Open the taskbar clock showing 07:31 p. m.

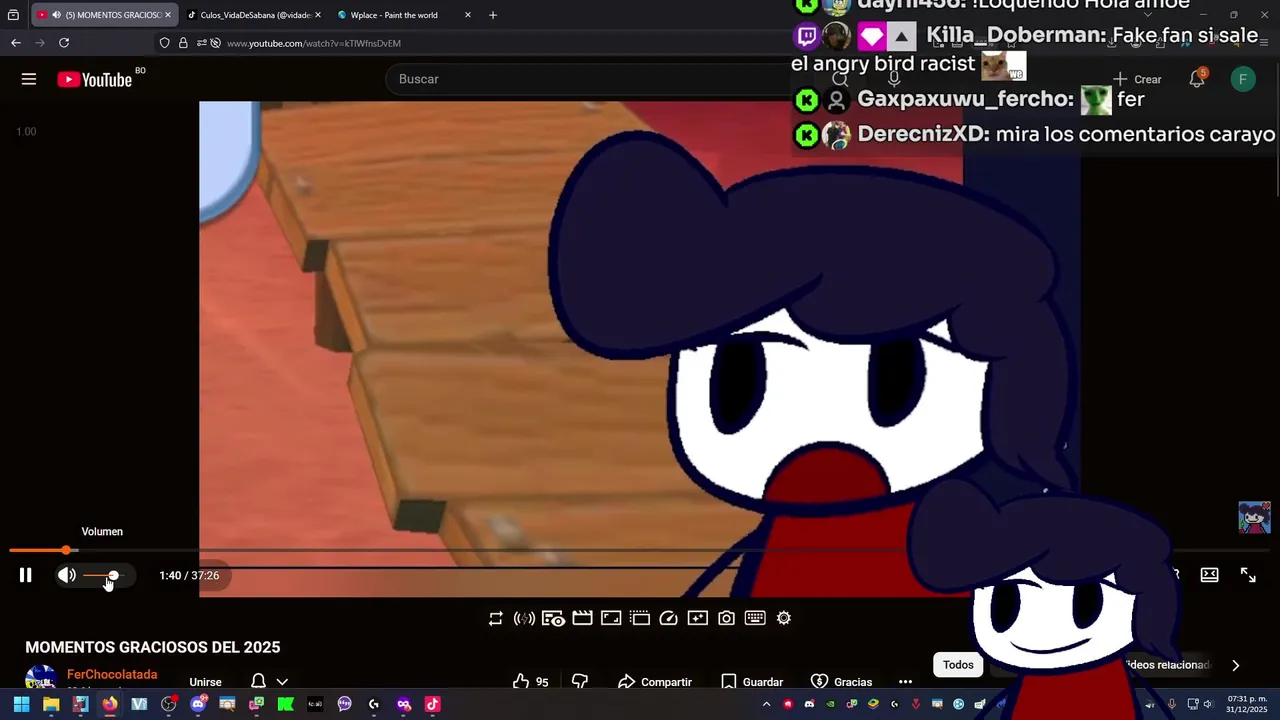1247,704
